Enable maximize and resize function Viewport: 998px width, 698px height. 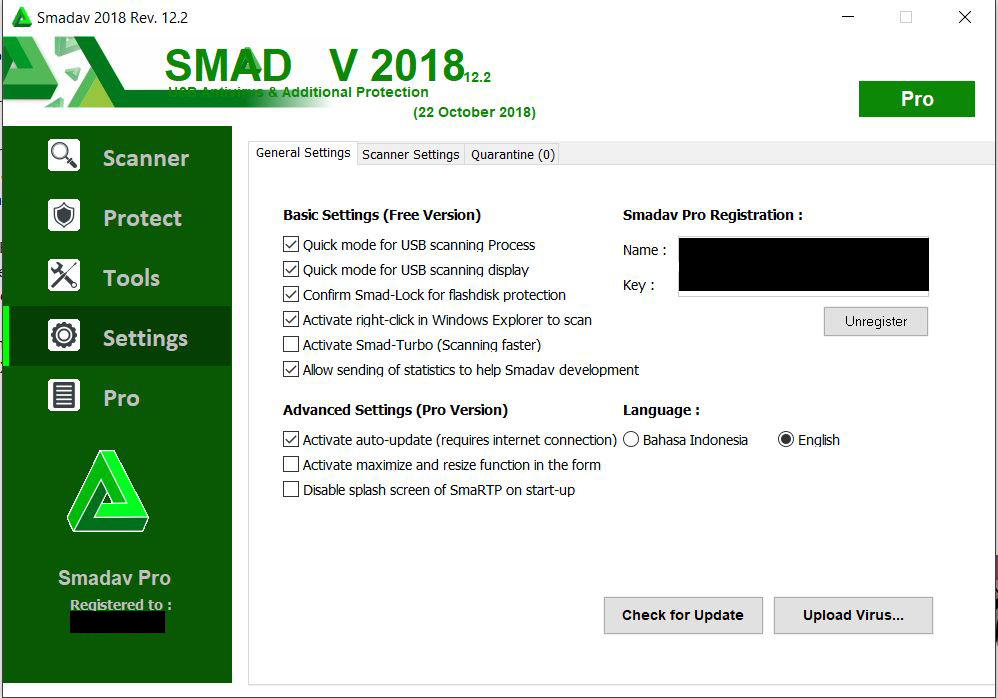291,464
